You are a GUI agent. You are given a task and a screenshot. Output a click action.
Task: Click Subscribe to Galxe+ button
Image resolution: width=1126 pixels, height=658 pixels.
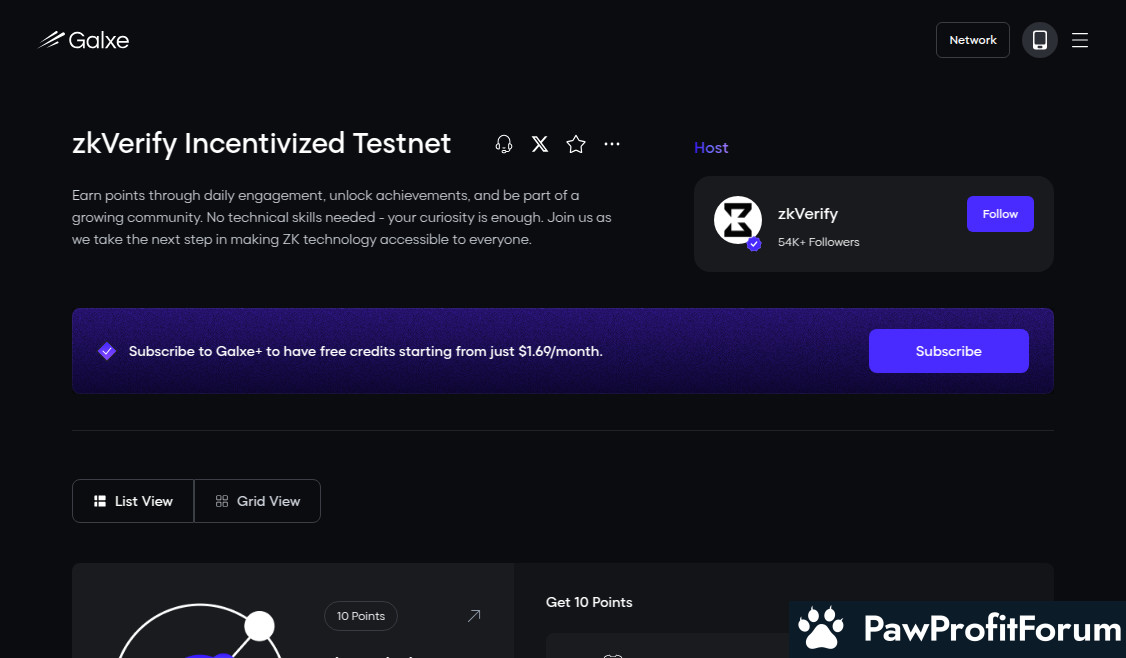click(948, 351)
